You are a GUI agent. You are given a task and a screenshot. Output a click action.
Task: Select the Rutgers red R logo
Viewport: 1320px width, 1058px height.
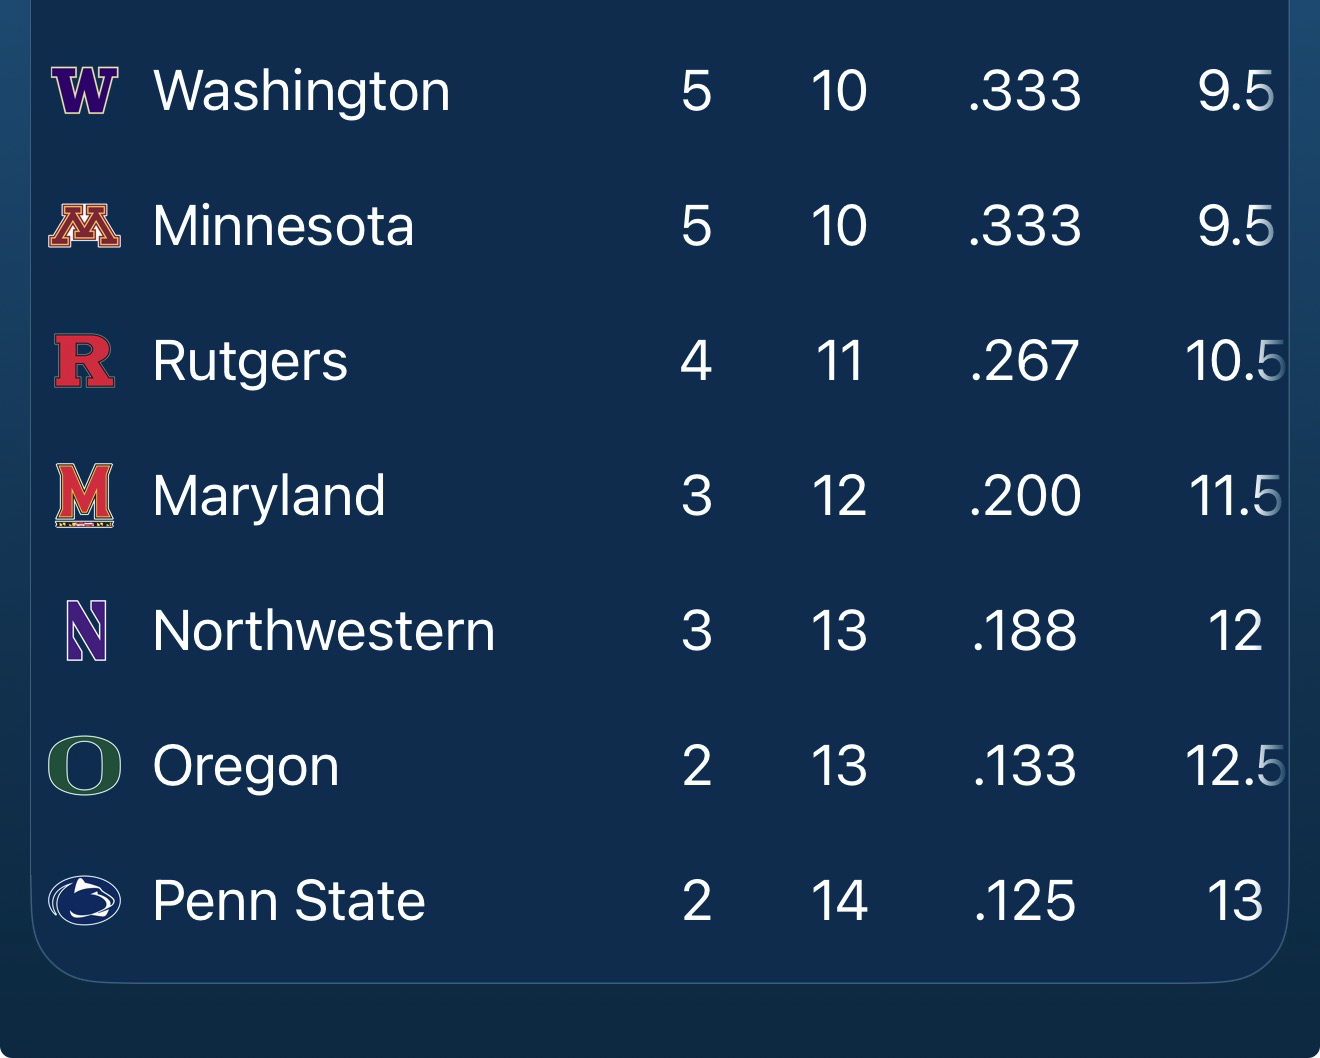84,361
